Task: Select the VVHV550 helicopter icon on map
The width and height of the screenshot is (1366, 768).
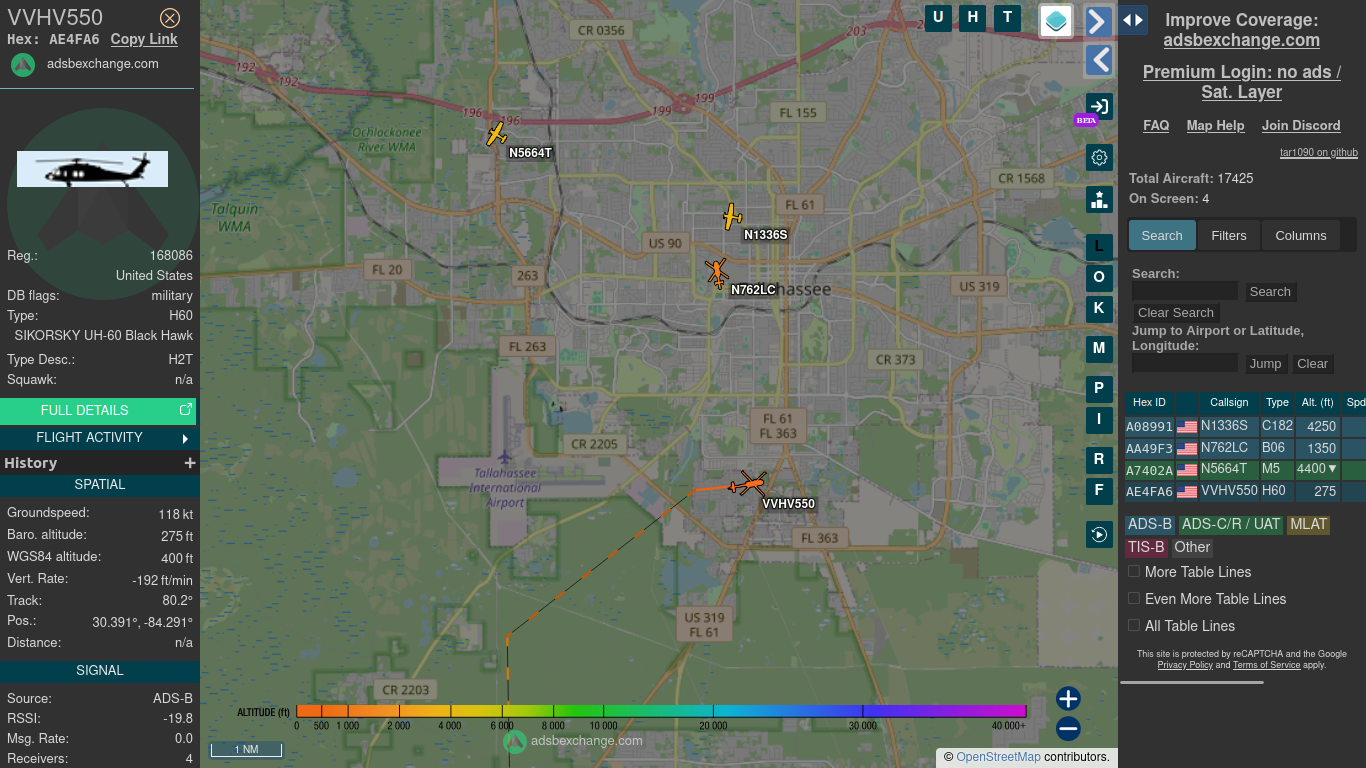Action: (x=748, y=484)
